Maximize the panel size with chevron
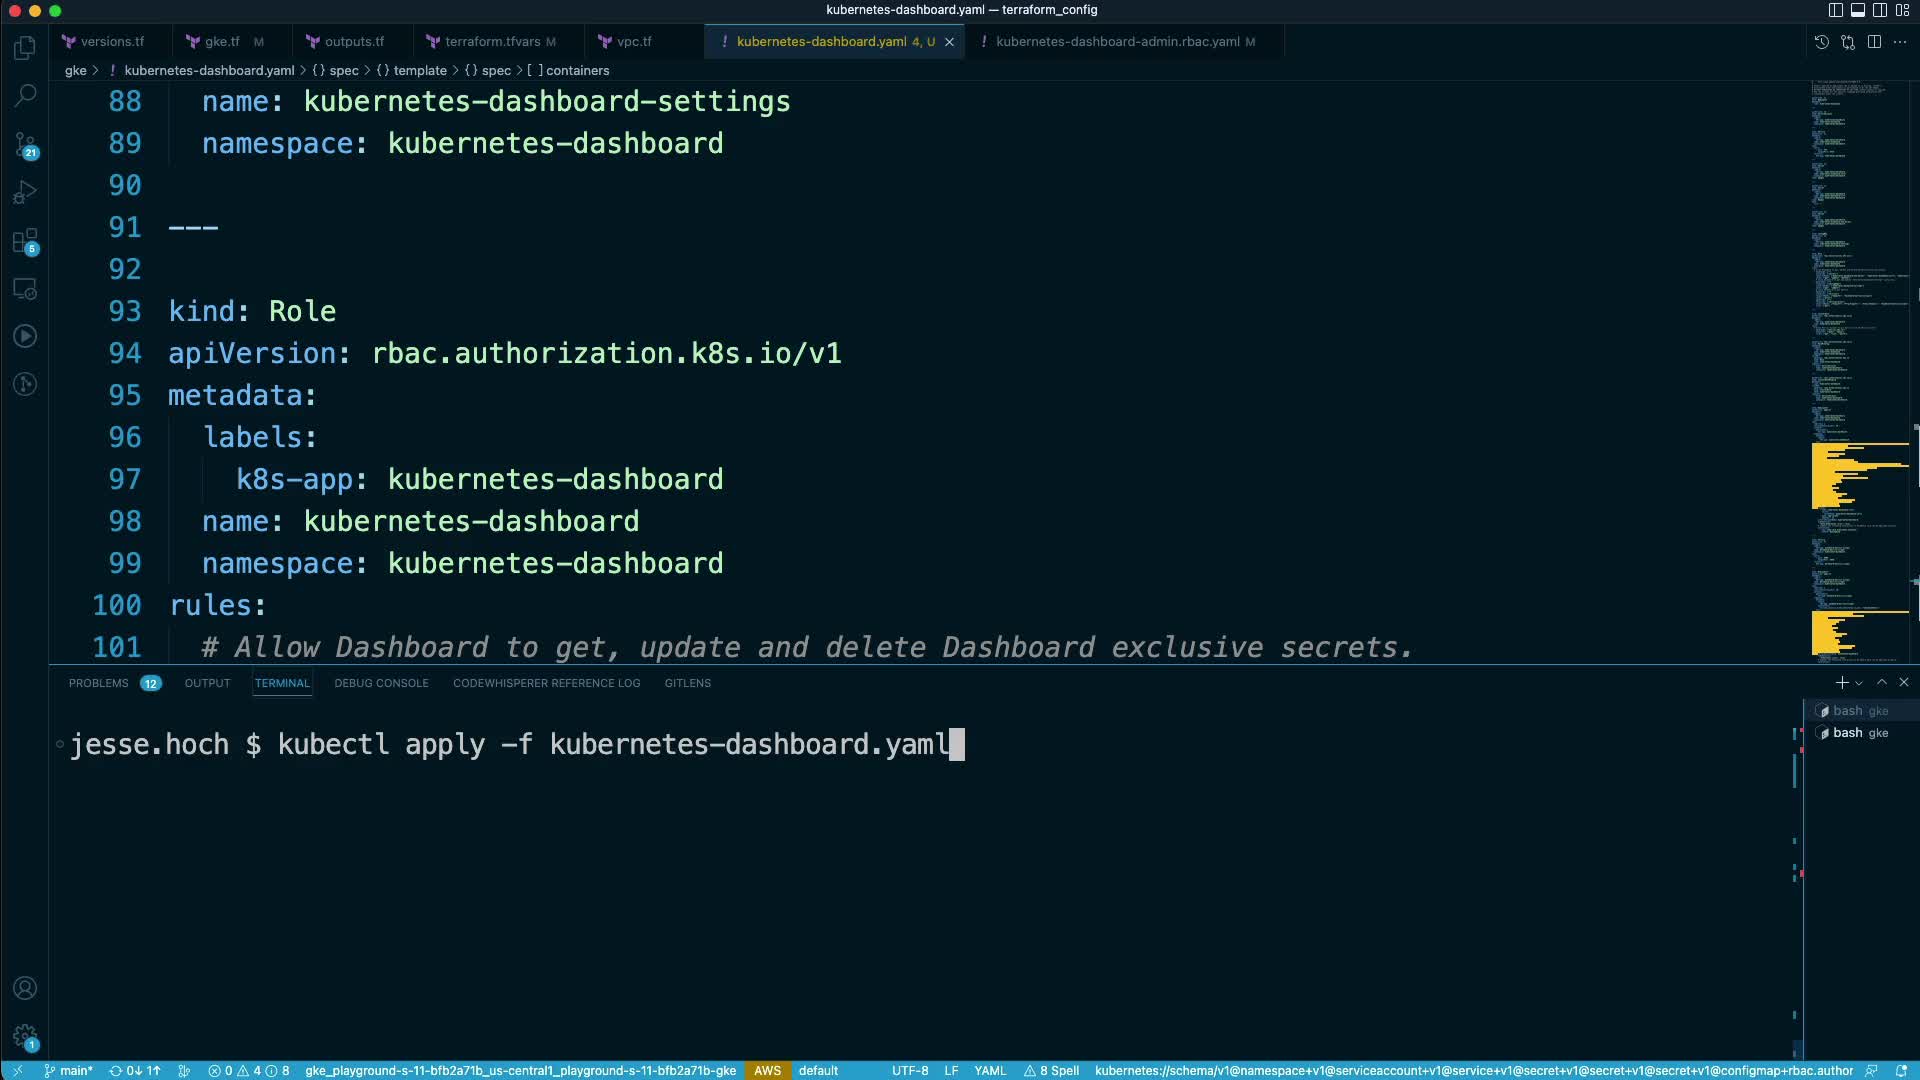Screen dimensions: 1920x1080 (x=1882, y=682)
